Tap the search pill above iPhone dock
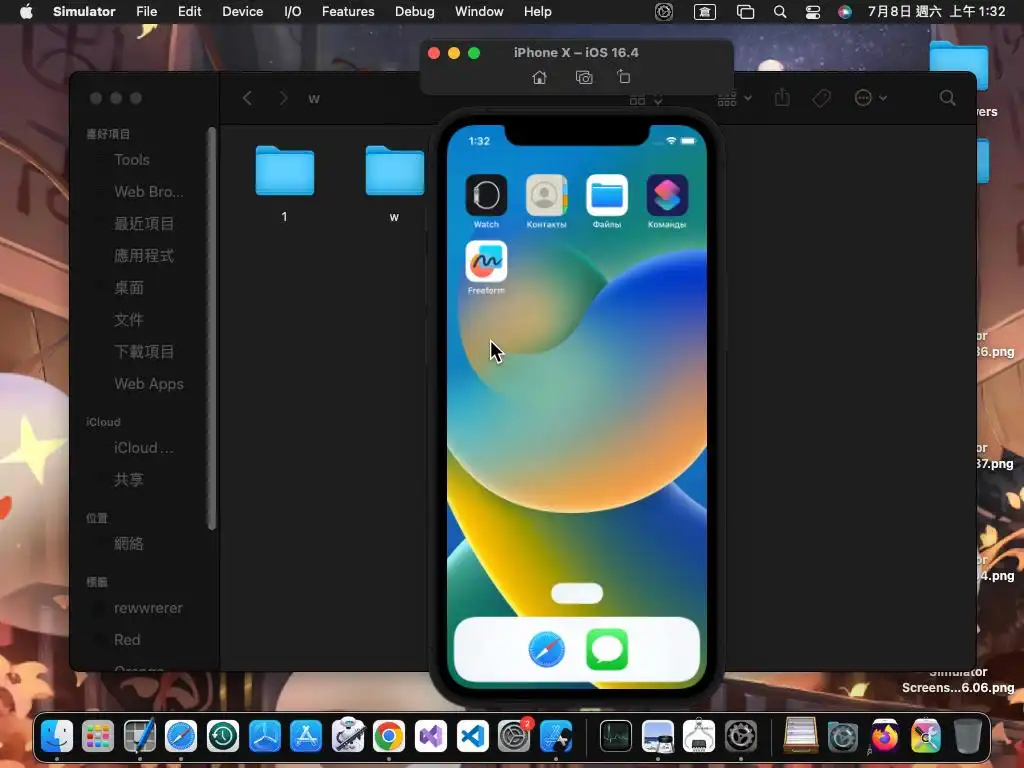 pos(577,593)
